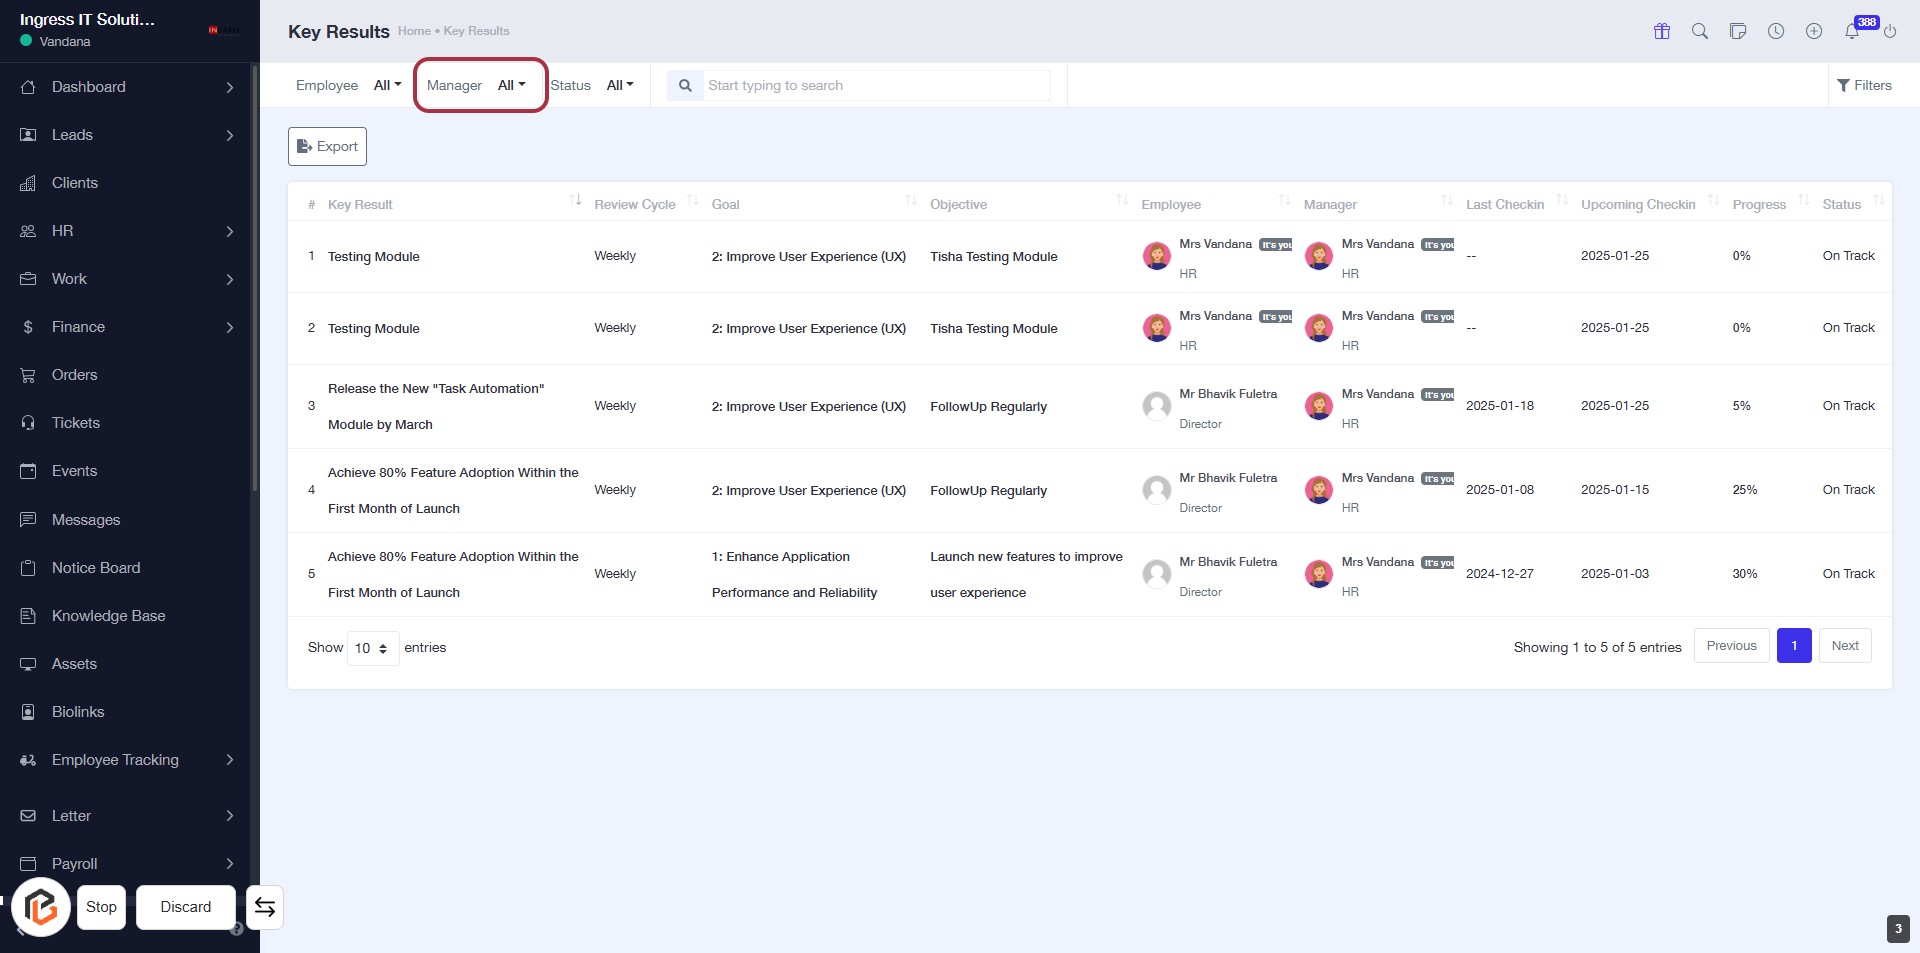Open notifications bell with 388 badge
This screenshot has height=953, width=1920.
(1852, 31)
